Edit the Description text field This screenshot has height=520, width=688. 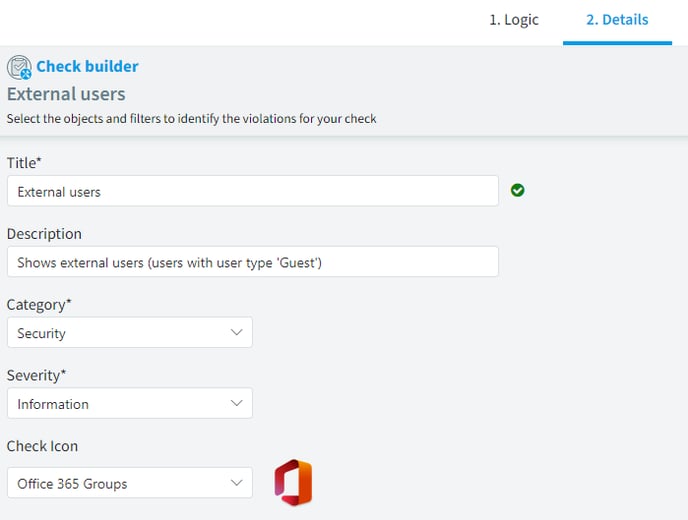pyautogui.click(x=253, y=262)
